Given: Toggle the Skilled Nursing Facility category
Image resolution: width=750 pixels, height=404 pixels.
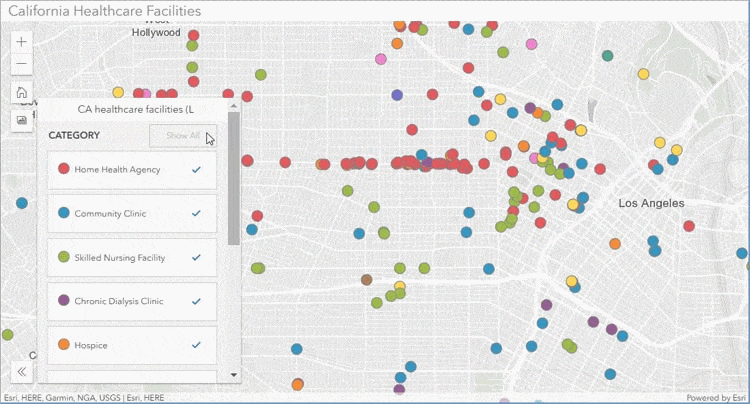Looking at the screenshot, I should click(x=132, y=257).
